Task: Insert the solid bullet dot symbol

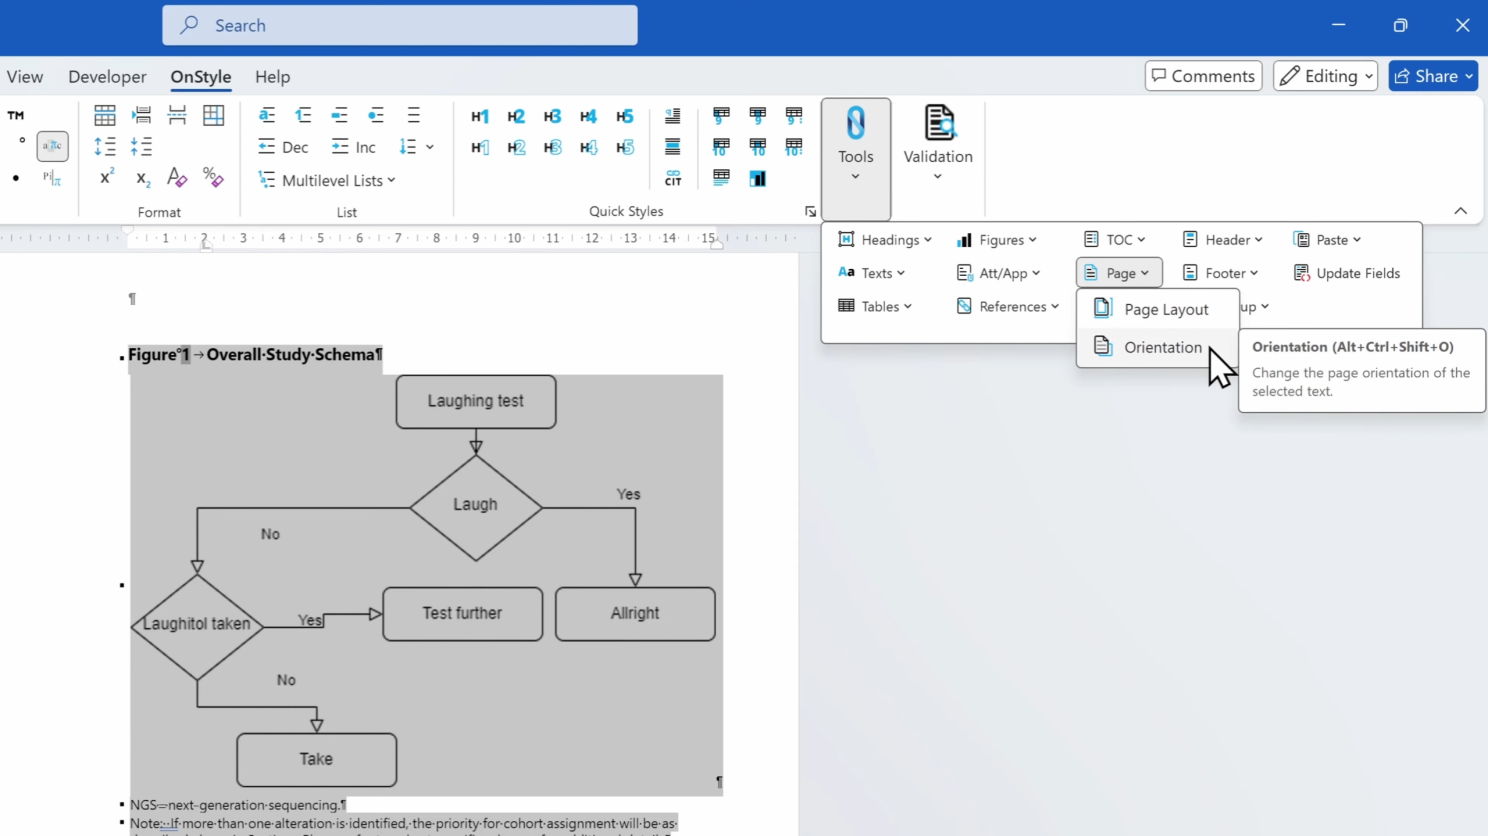Action: pos(16,178)
